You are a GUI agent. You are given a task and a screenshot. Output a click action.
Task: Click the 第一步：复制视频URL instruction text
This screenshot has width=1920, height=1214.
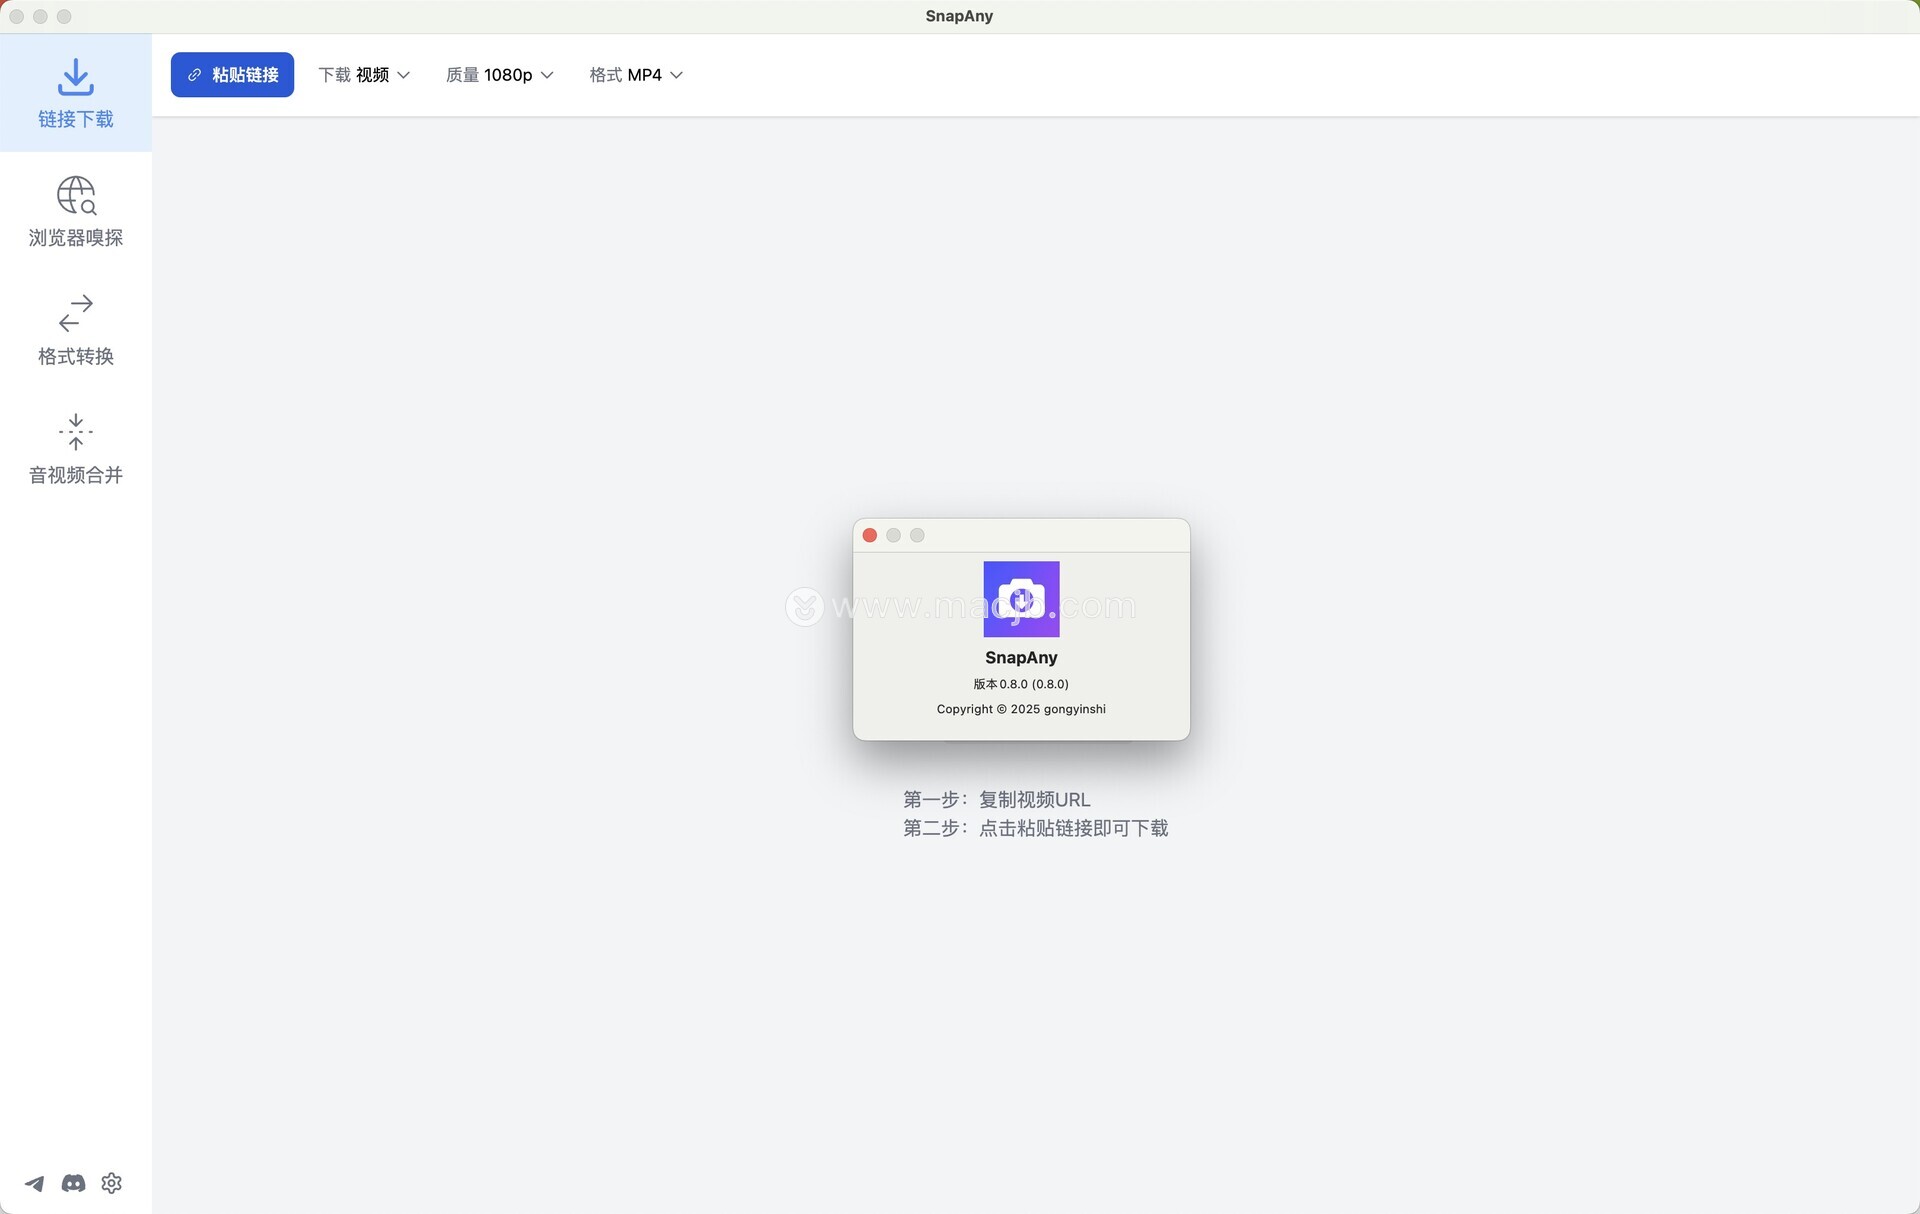tap(997, 799)
